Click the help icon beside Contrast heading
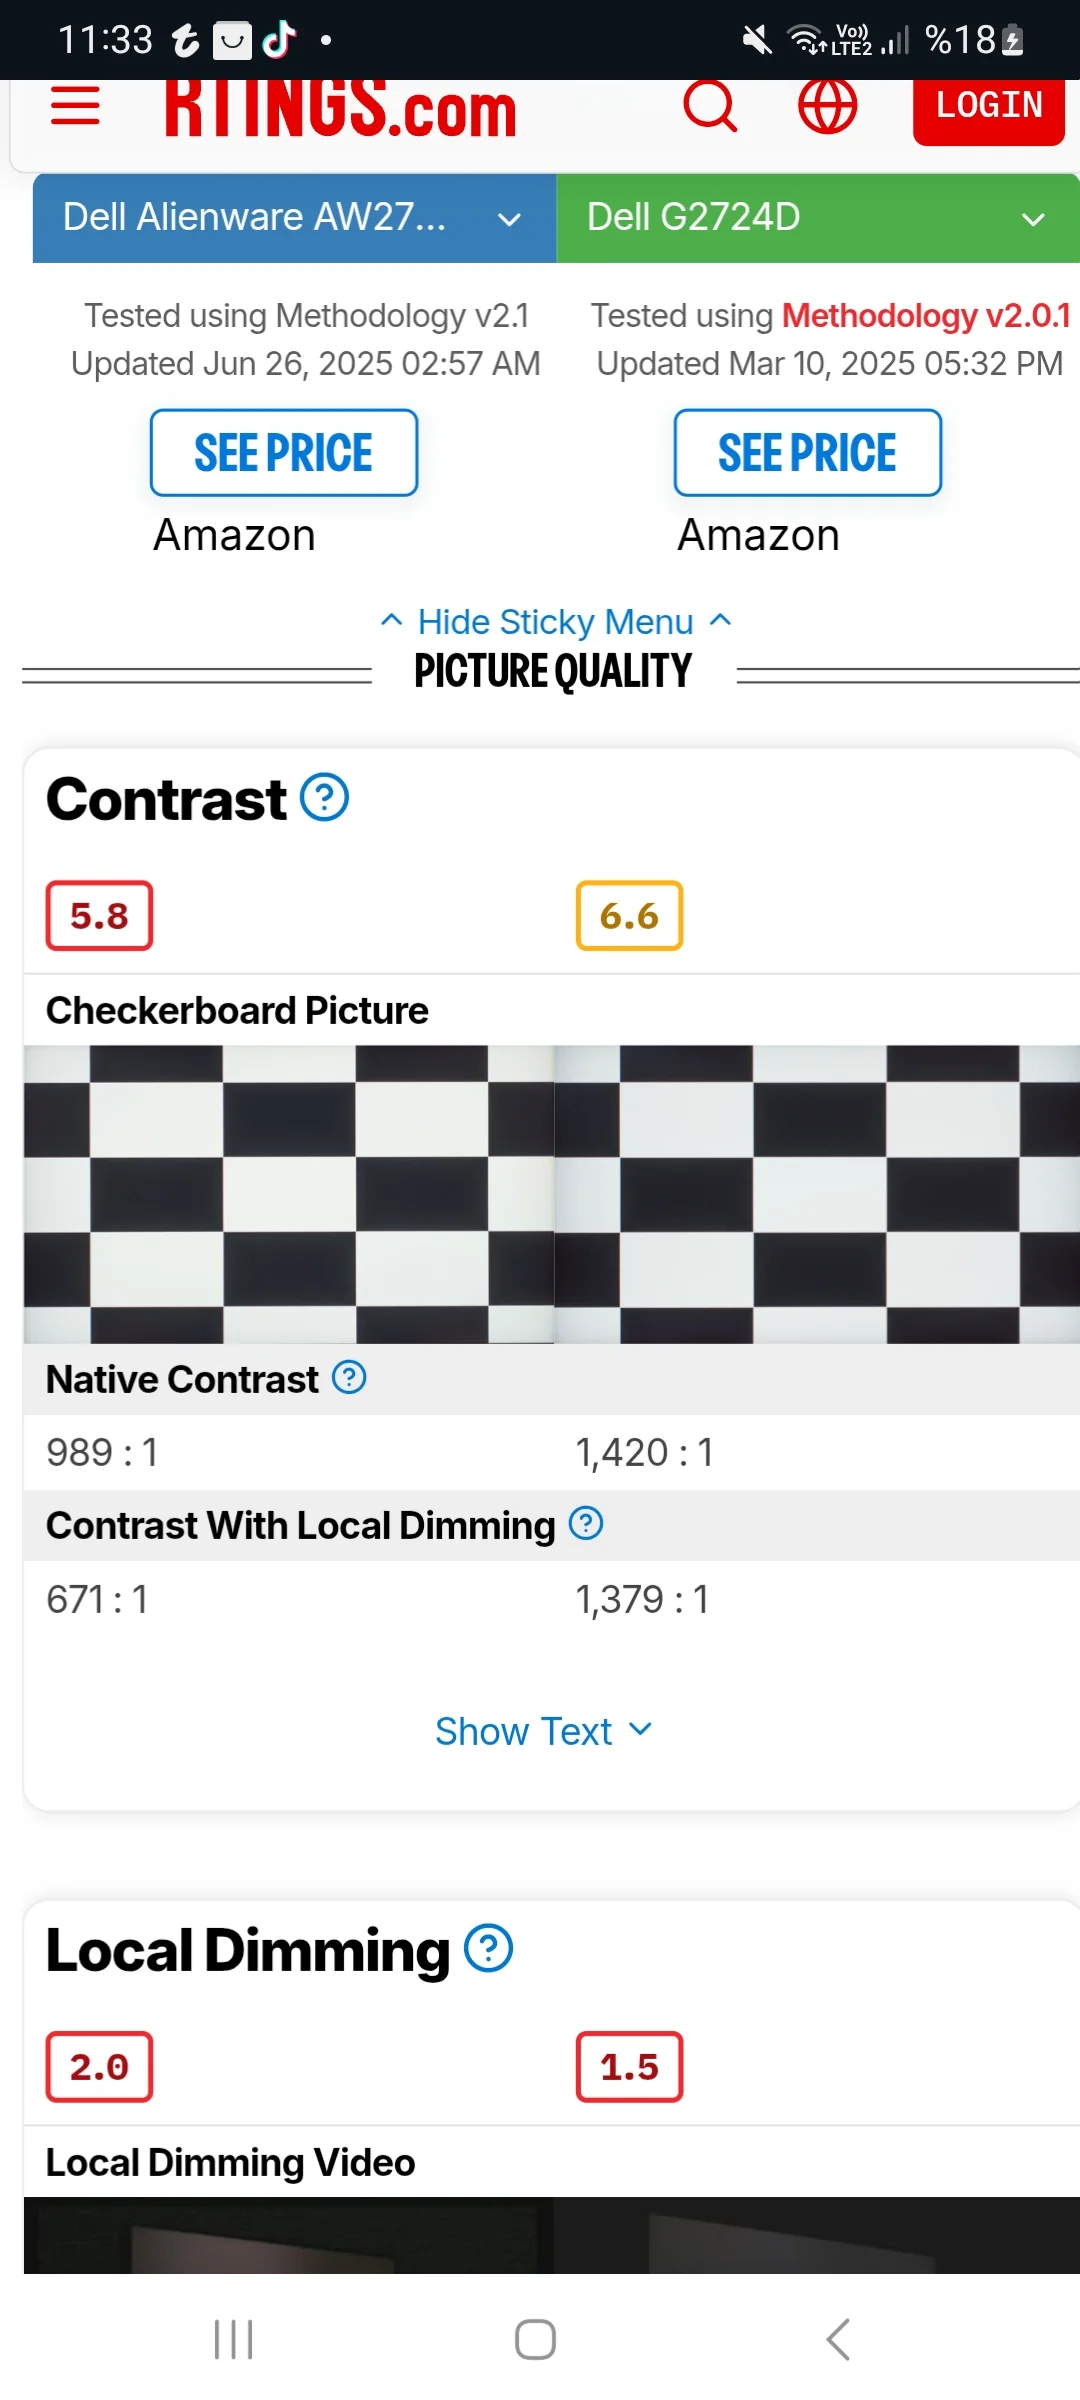Viewport: 1080px width, 2400px height. (325, 798)
